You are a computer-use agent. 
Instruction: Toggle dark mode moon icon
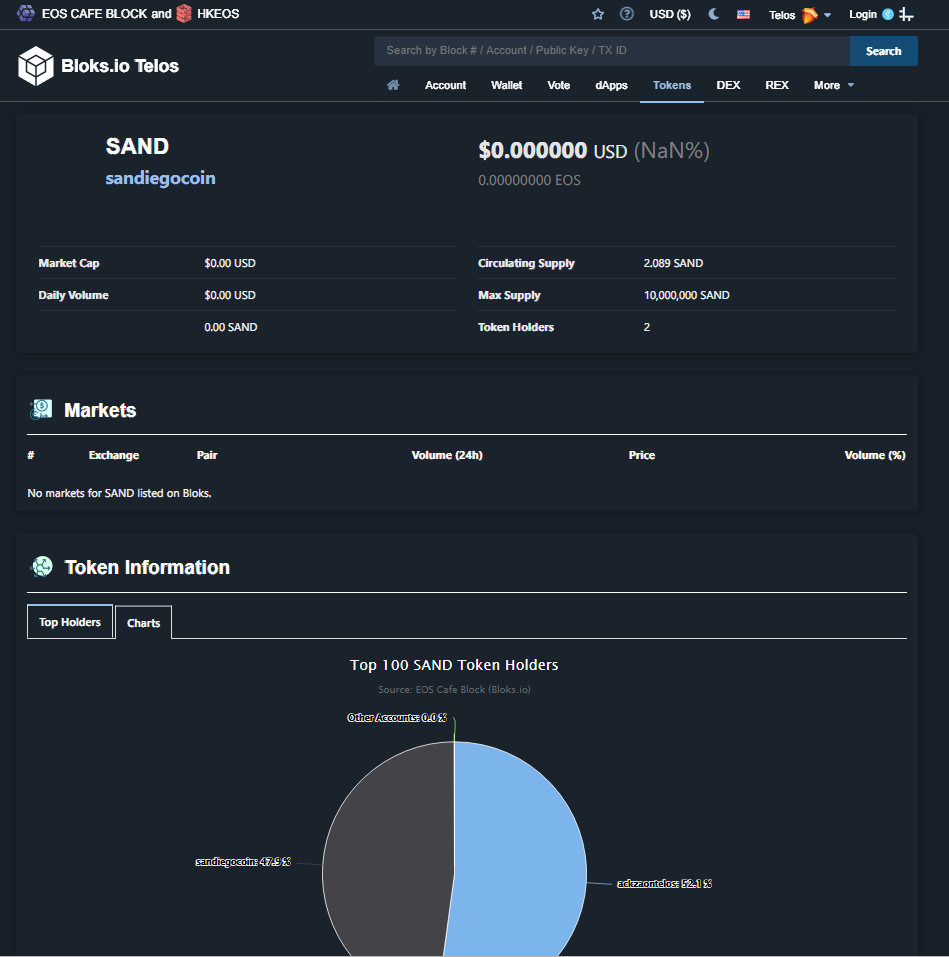(713, 14)
